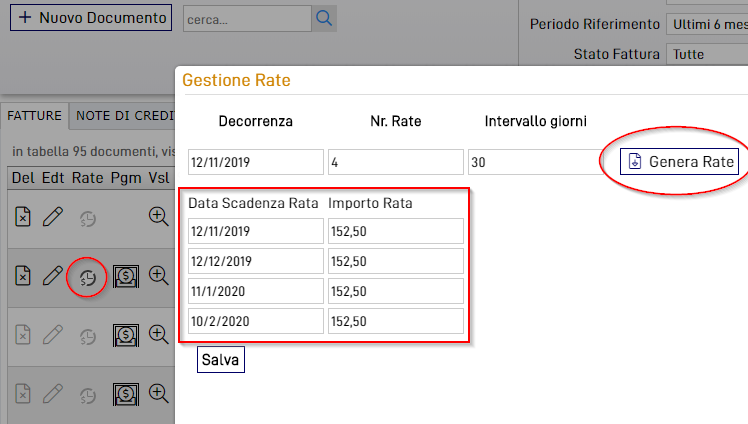Edit the first row document with pencil
This screenshot has width=748, height=424.
coord(55,216)
